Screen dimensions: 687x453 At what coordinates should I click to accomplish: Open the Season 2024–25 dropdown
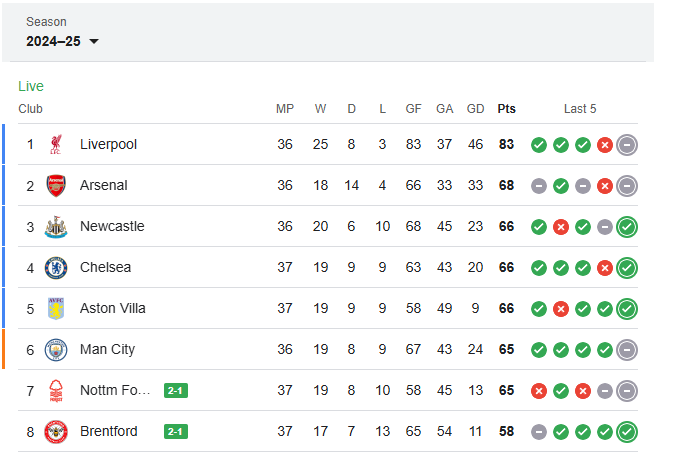62,41
